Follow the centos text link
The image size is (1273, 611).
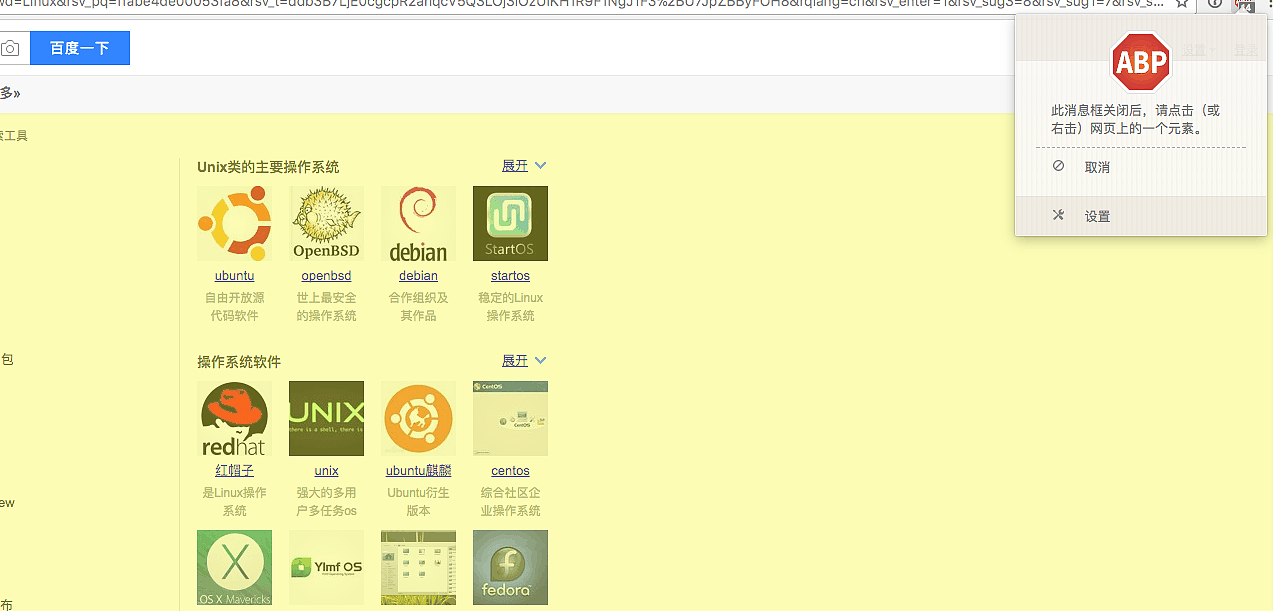pyautogui.click(x=510, y=471)
